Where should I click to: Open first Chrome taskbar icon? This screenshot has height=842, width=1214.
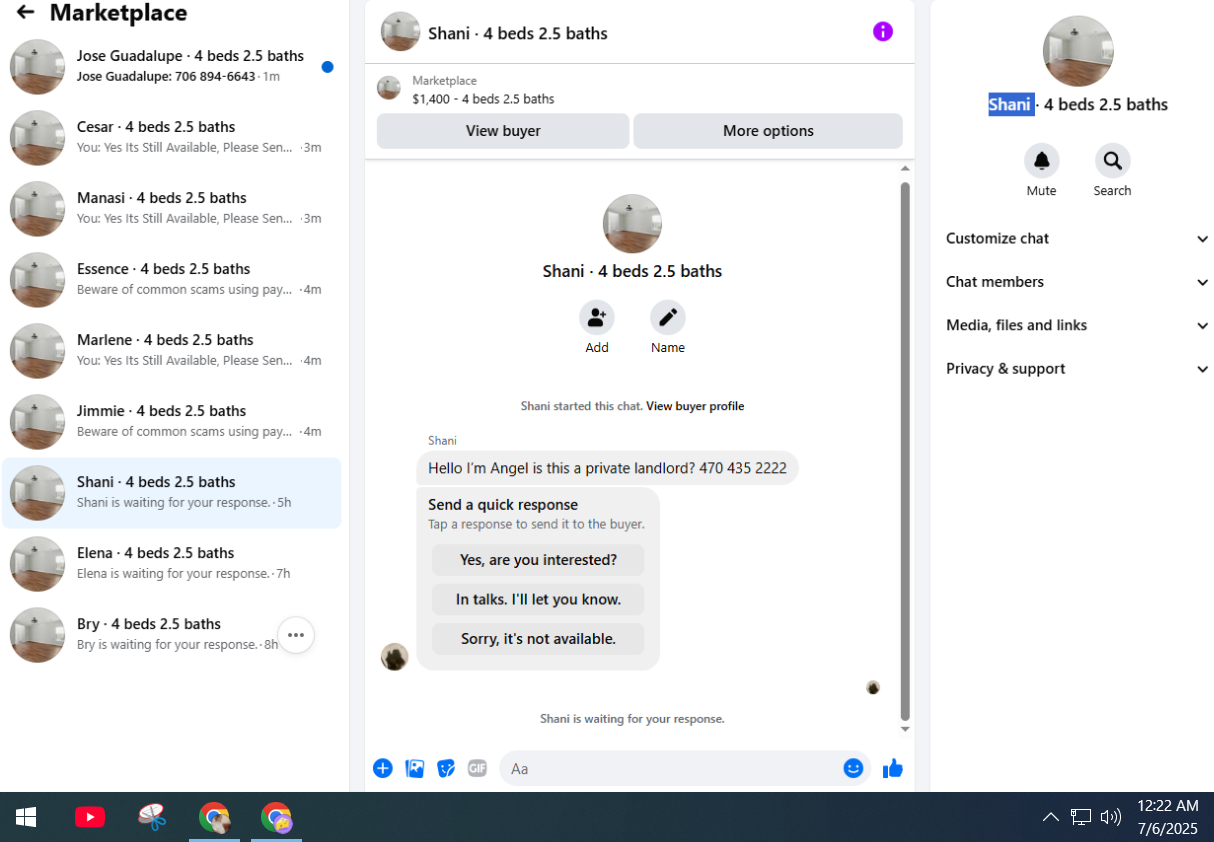(x=214, y=817)
